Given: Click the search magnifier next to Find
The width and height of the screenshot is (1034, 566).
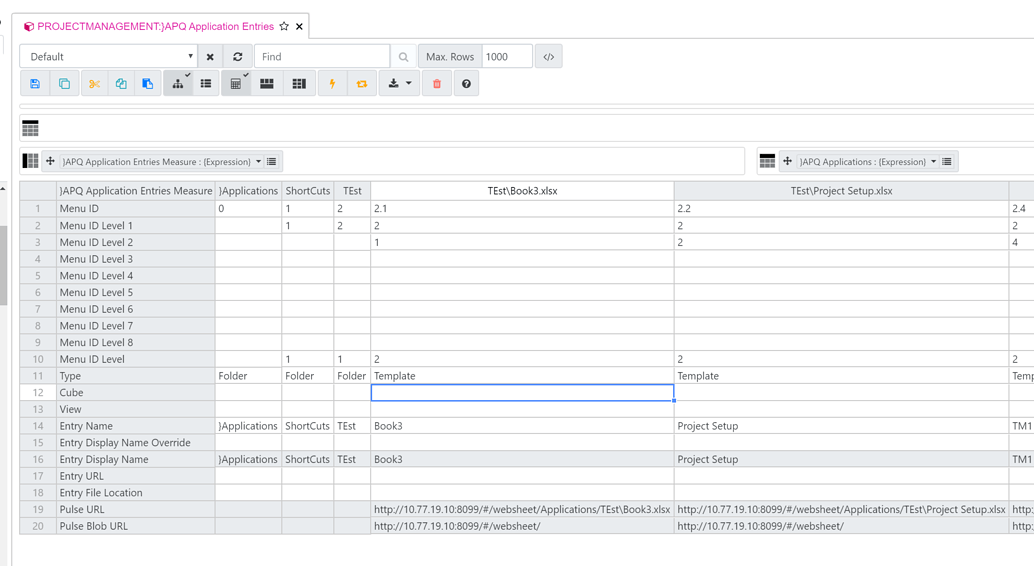Looking at the screenshot, I should [x=403, y=57].
